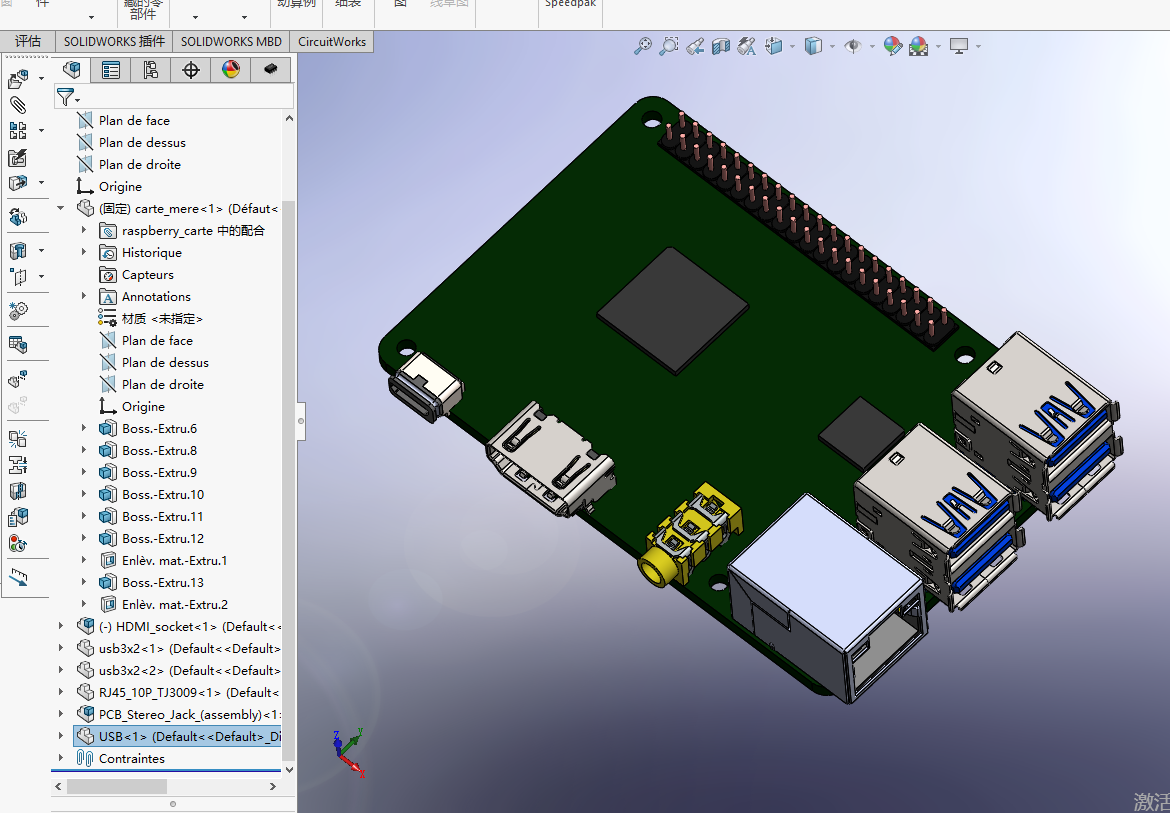
Task: Click the Reference Geometry icon in sidebar
Action: 18,277
